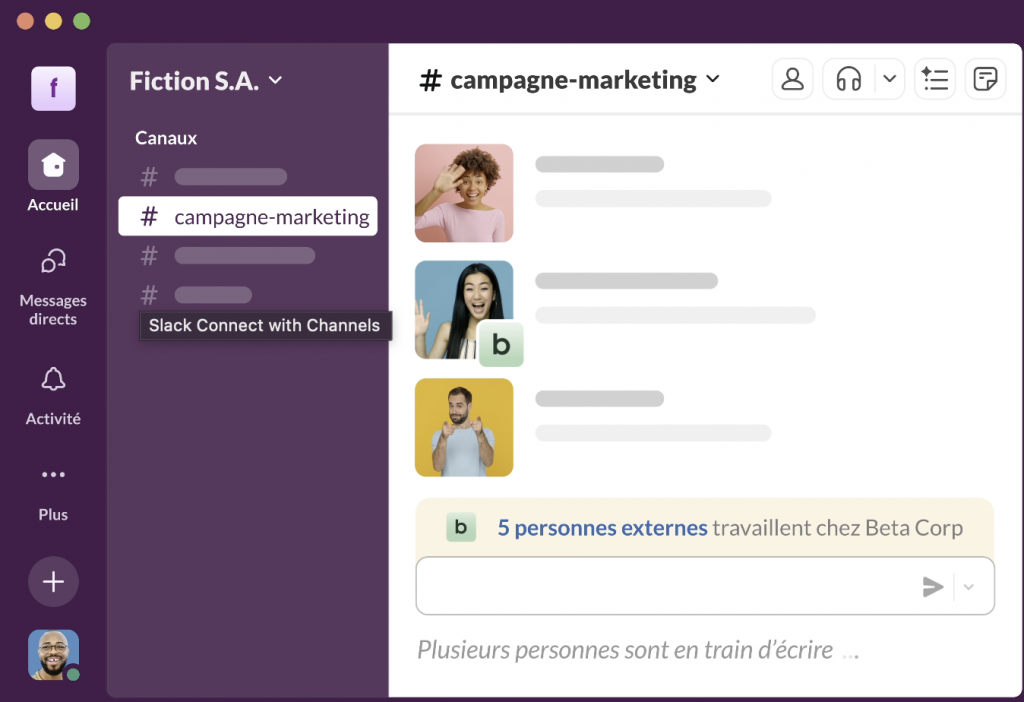Click the "5 personnes externes" link

pyautogui.click(x=602, y=528)
